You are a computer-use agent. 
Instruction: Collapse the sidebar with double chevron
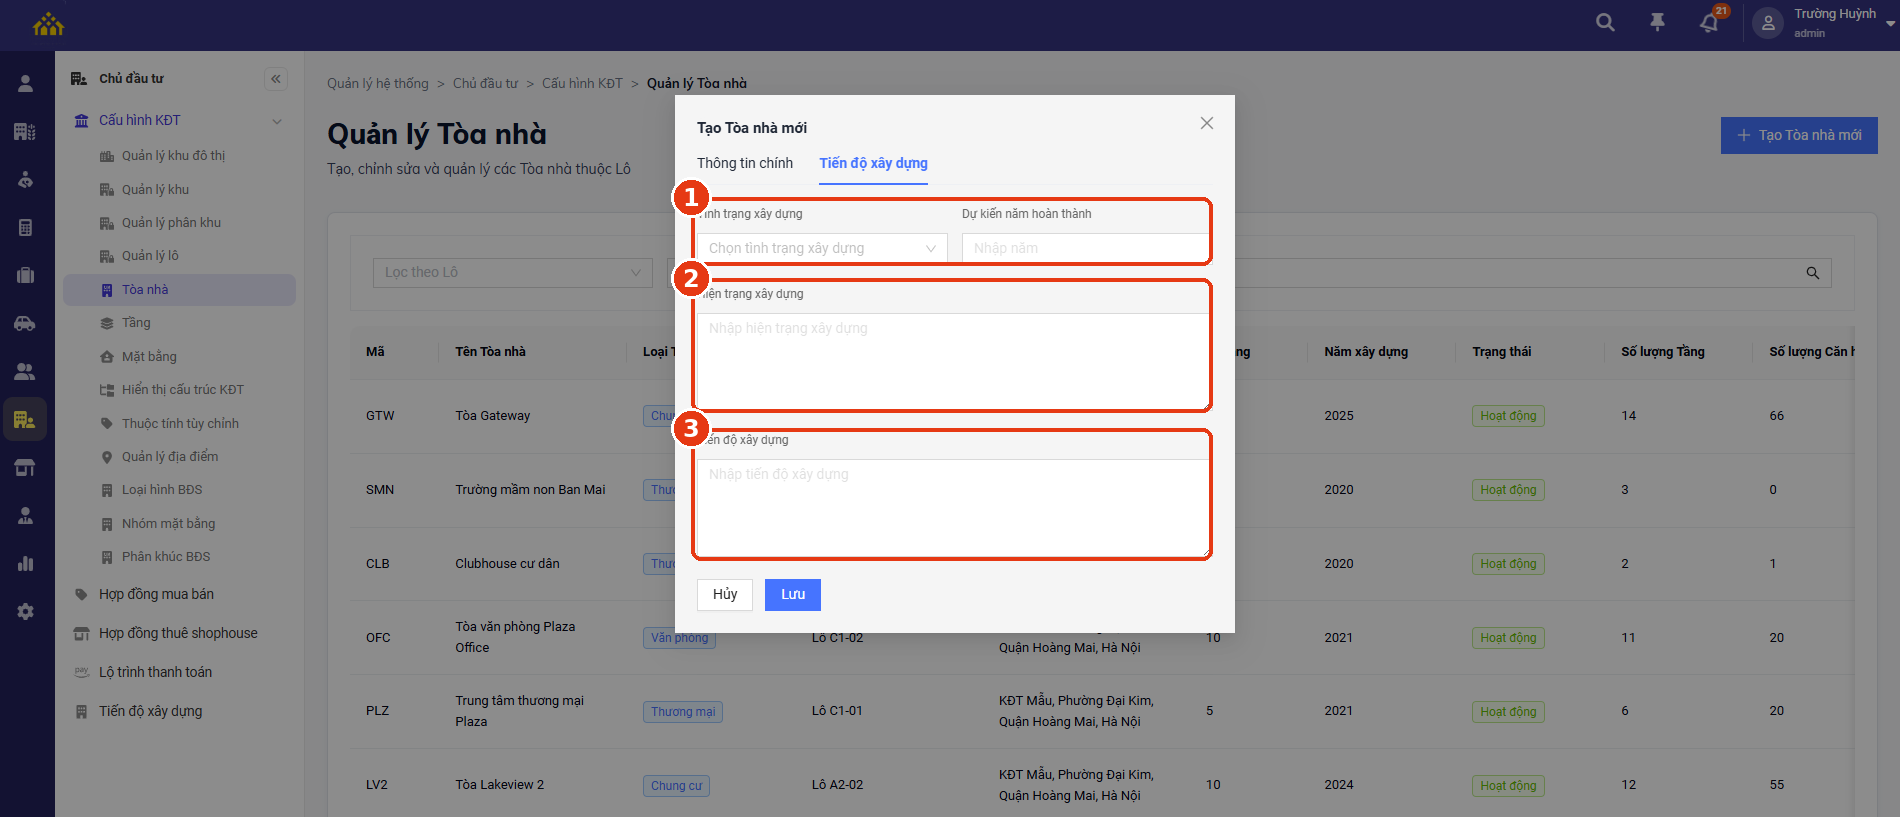(276, 79)
